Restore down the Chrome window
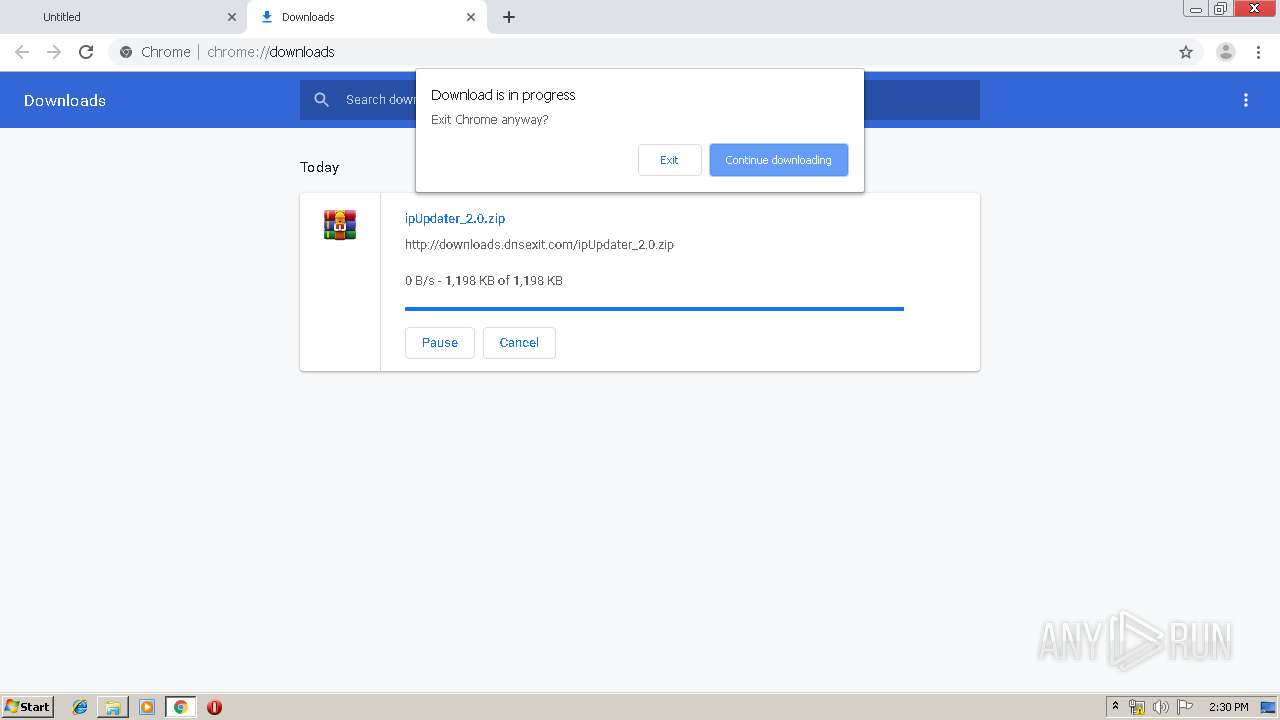The image size is (1280, 720). pos(1220,9)
